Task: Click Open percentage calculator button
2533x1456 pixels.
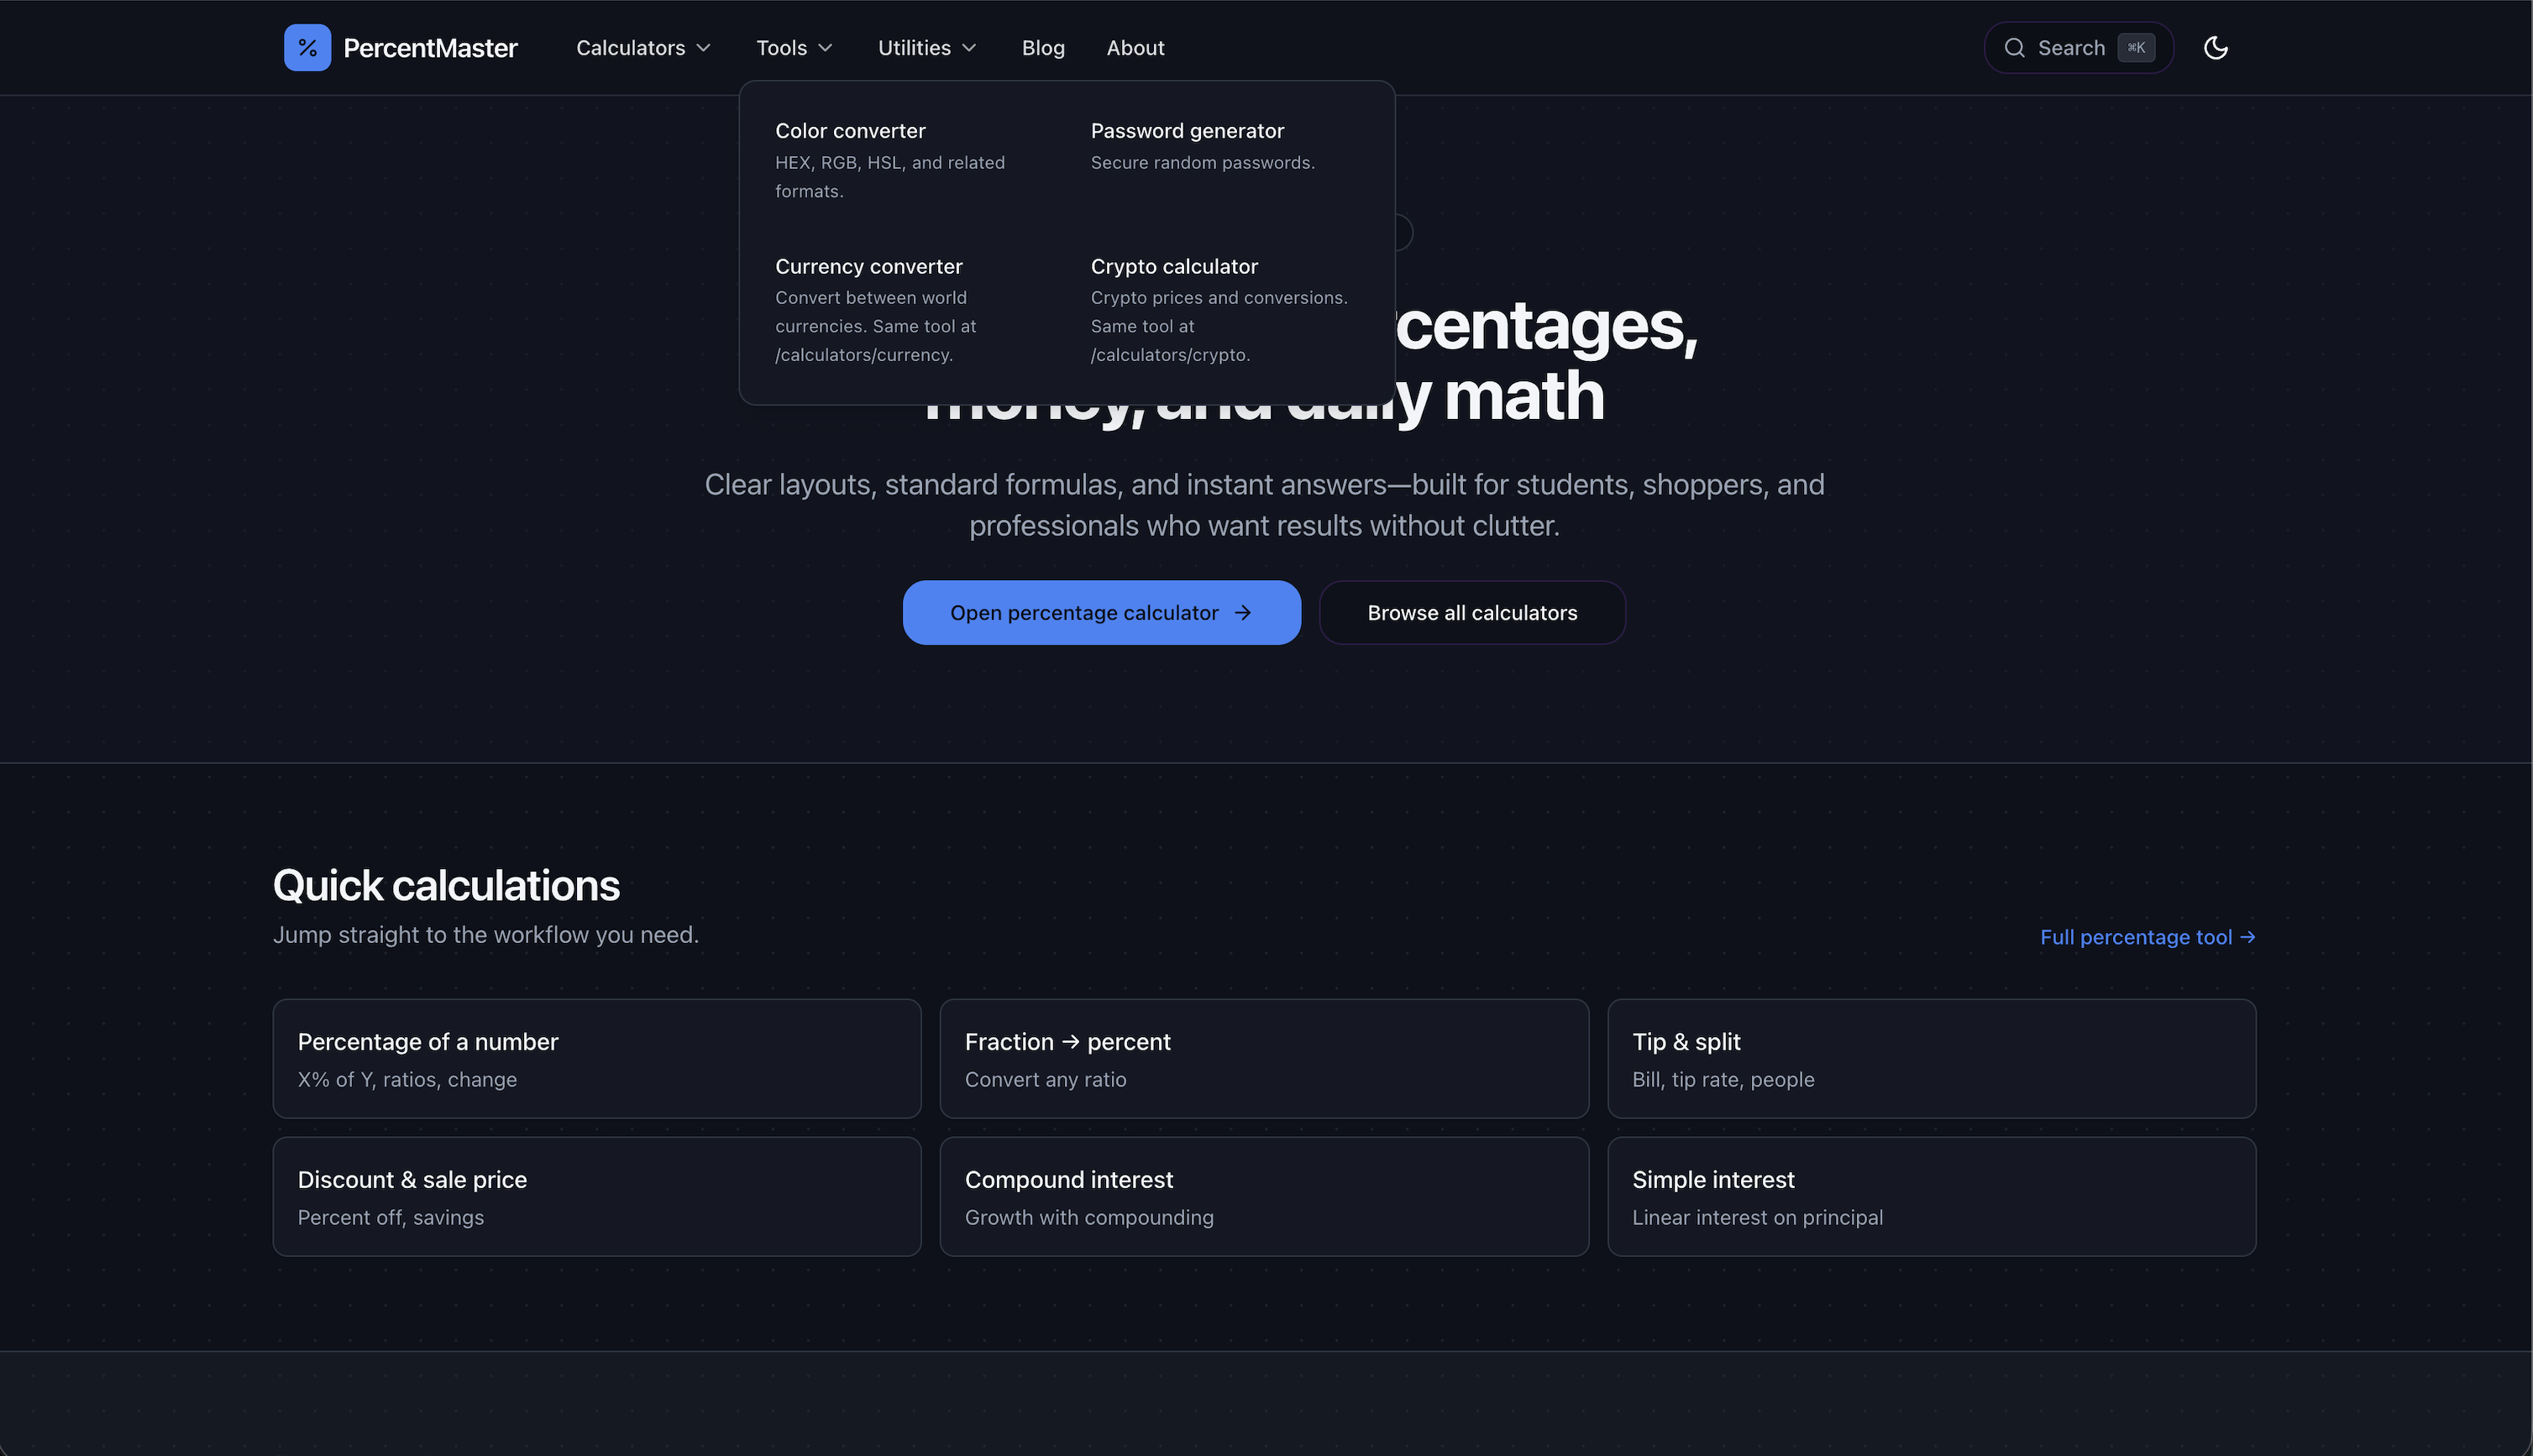Action: [1101, 613]
